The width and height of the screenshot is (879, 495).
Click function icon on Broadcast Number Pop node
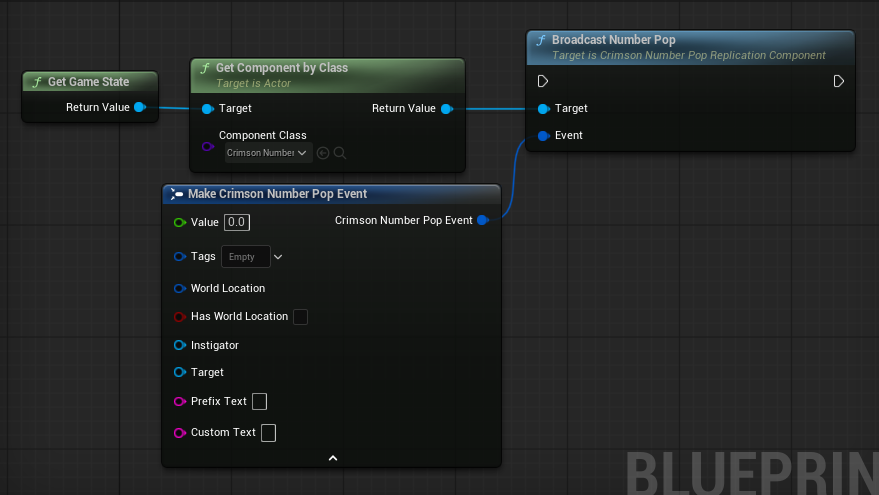541,40
